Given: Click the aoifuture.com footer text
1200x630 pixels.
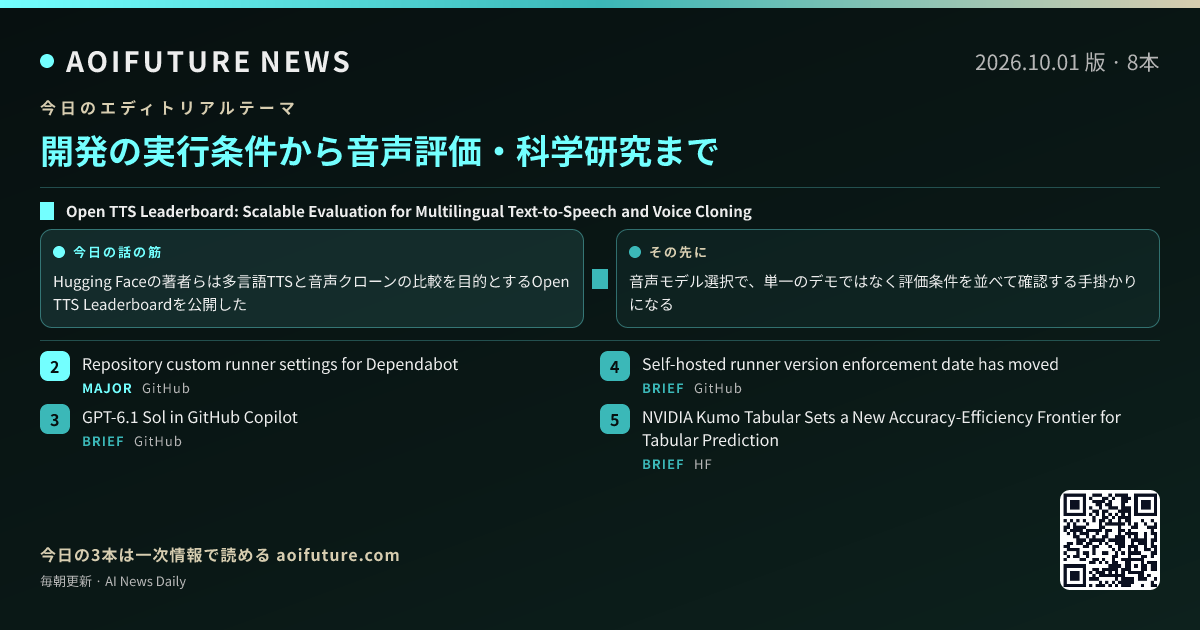Looking at the screenshot, I should [x=337, y=555].
